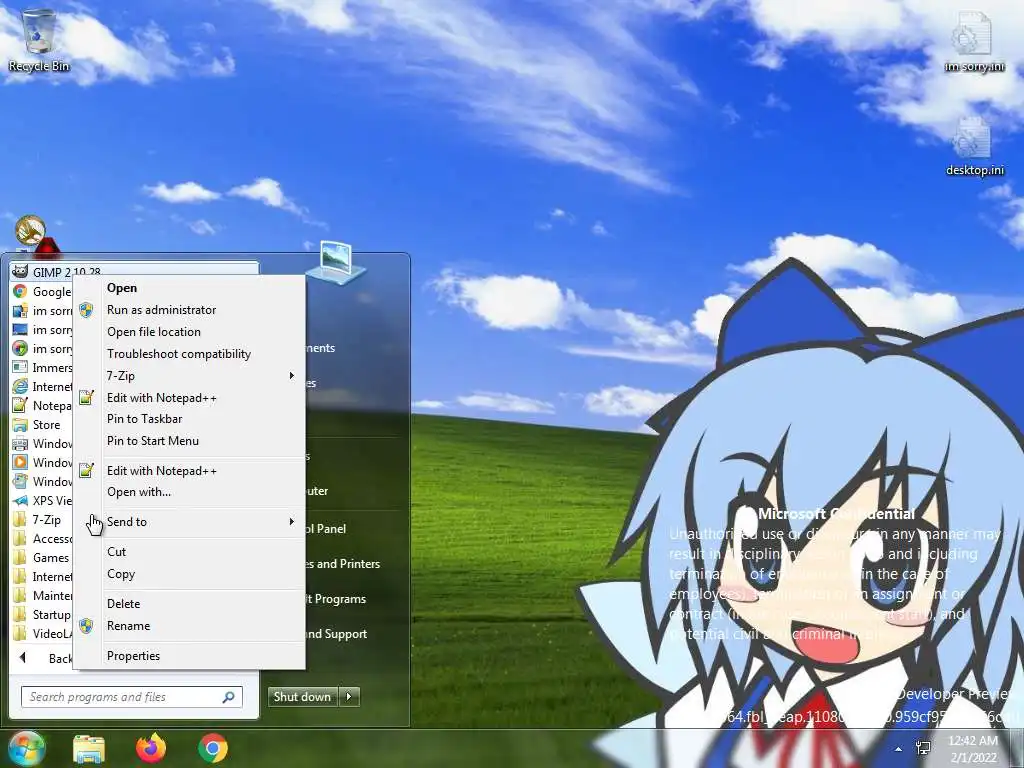This screenshot has height=768, width=1024.
Task: Open the VideoLAN folder icon
Action: coord(20,633)
